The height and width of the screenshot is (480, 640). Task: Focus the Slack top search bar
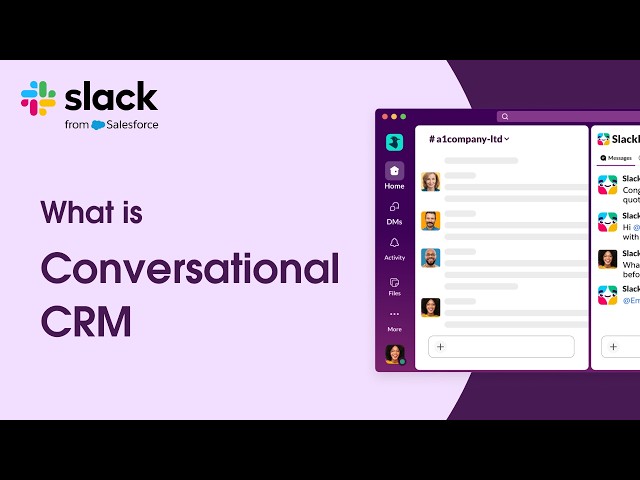tap(568, 117)
